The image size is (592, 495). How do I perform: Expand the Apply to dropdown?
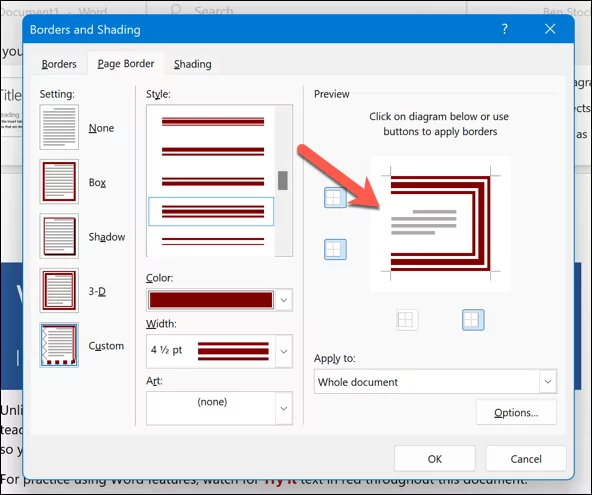coord(548,381)
